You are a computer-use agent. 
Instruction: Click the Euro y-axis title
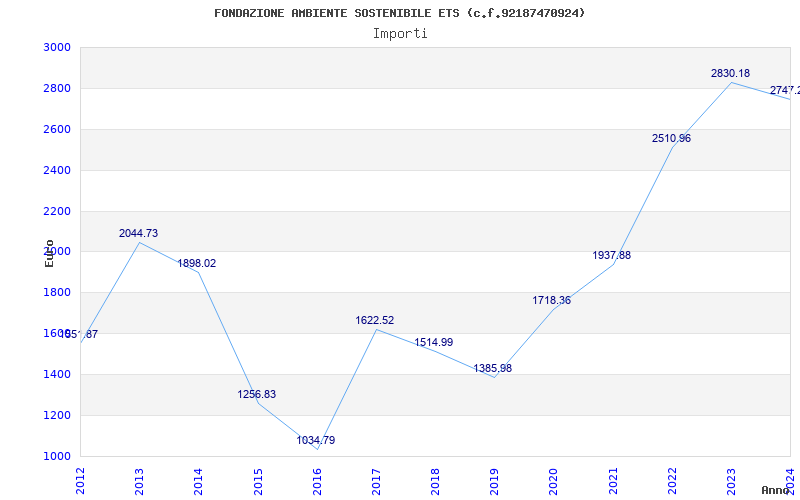(49, 253)
